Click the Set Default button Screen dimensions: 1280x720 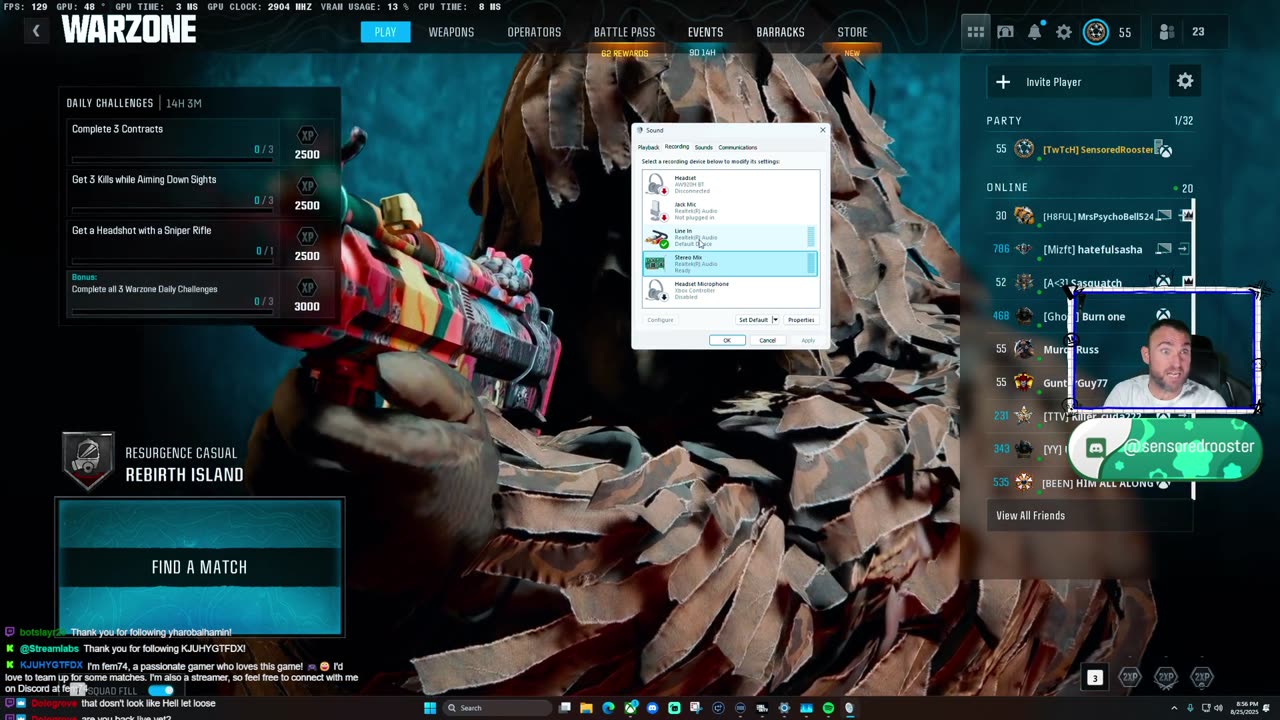tap(753, 320)
